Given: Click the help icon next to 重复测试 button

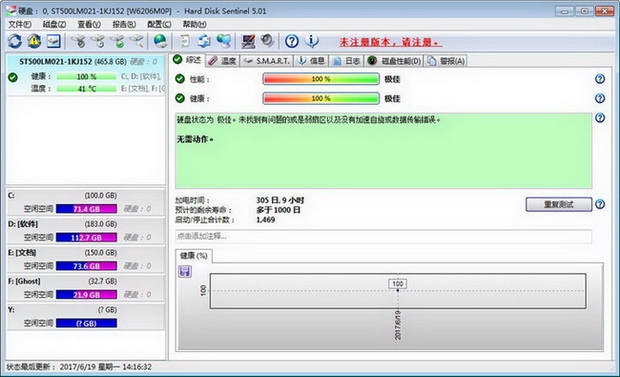Looking at the screenshot, I should [600, 204].
